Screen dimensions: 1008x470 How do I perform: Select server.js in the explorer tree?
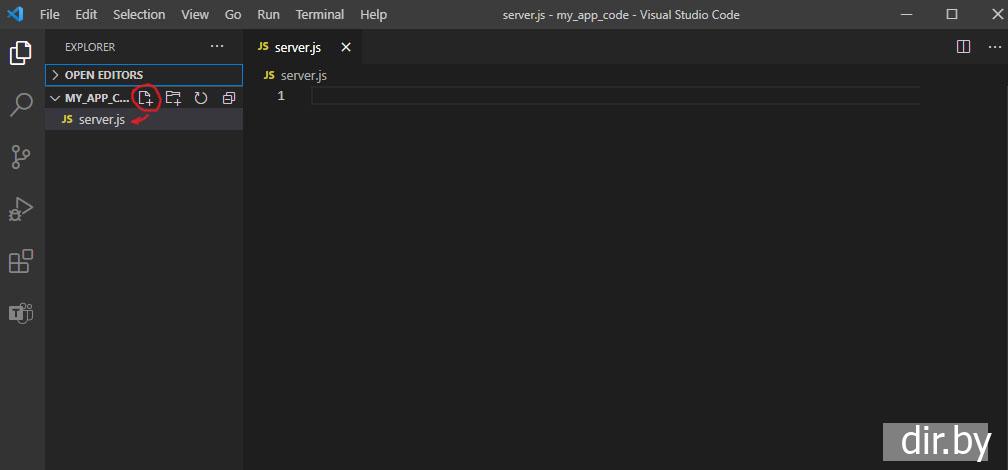point(144,120)
